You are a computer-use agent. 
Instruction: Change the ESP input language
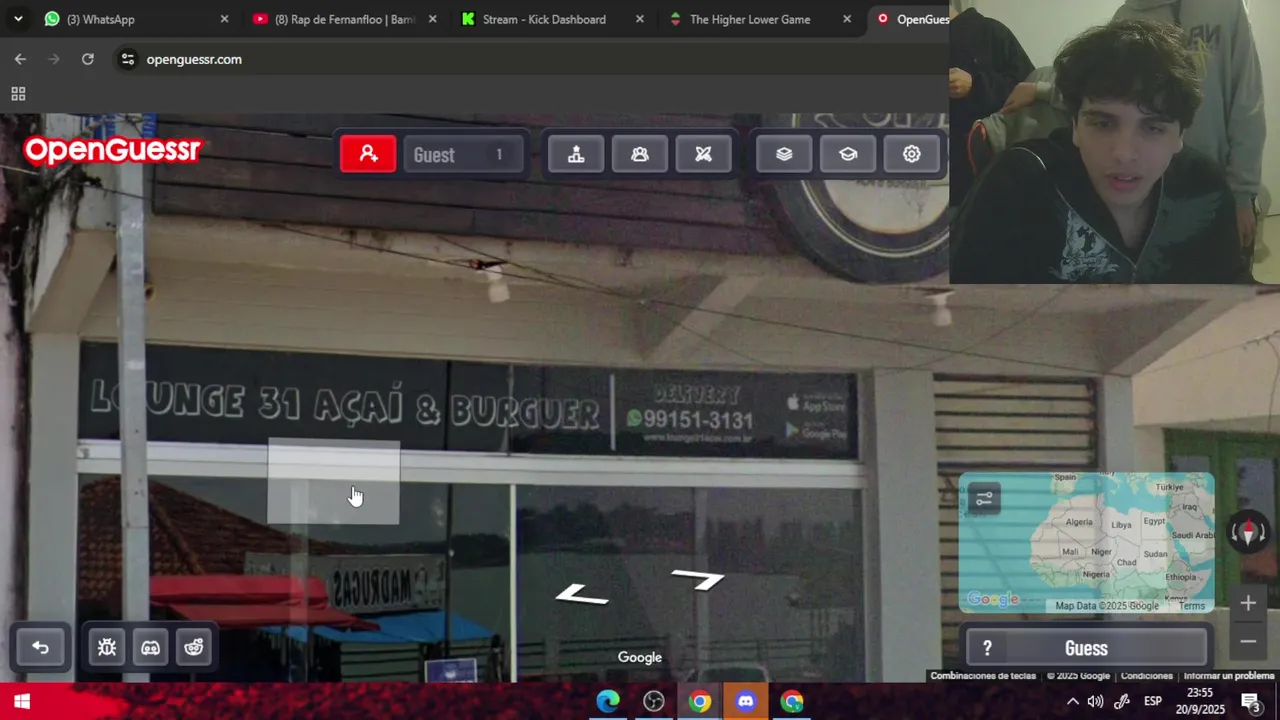(x=1152, y=701)
